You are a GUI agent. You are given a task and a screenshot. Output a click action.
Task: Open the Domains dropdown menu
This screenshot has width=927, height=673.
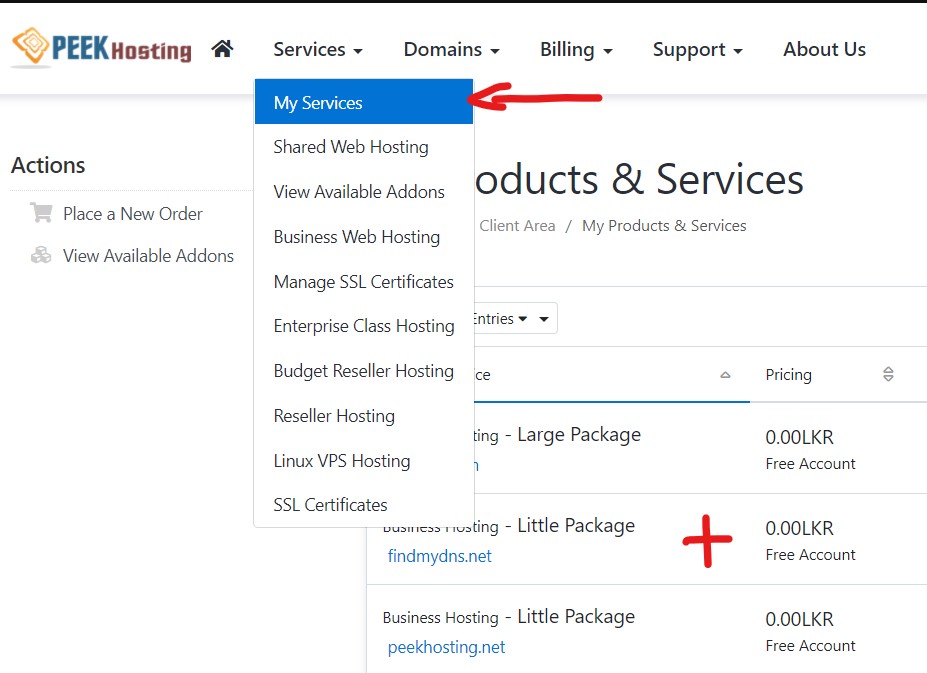click(451, 49)
